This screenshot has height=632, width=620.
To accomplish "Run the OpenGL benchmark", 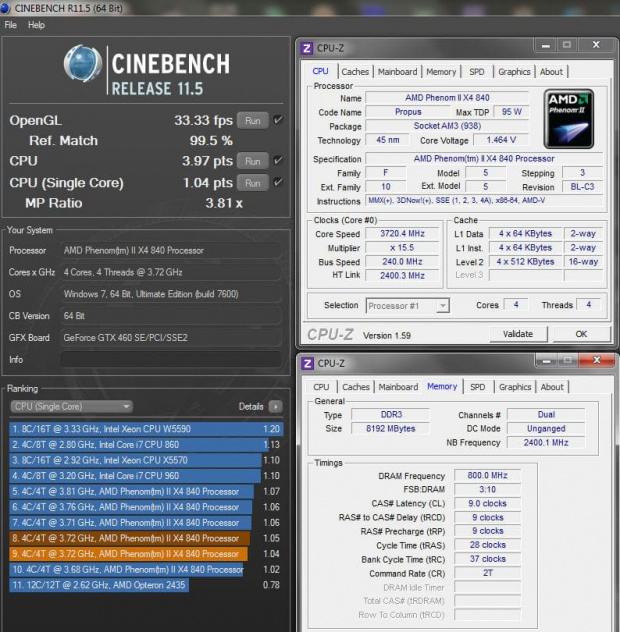I will [x=253, y=121].
